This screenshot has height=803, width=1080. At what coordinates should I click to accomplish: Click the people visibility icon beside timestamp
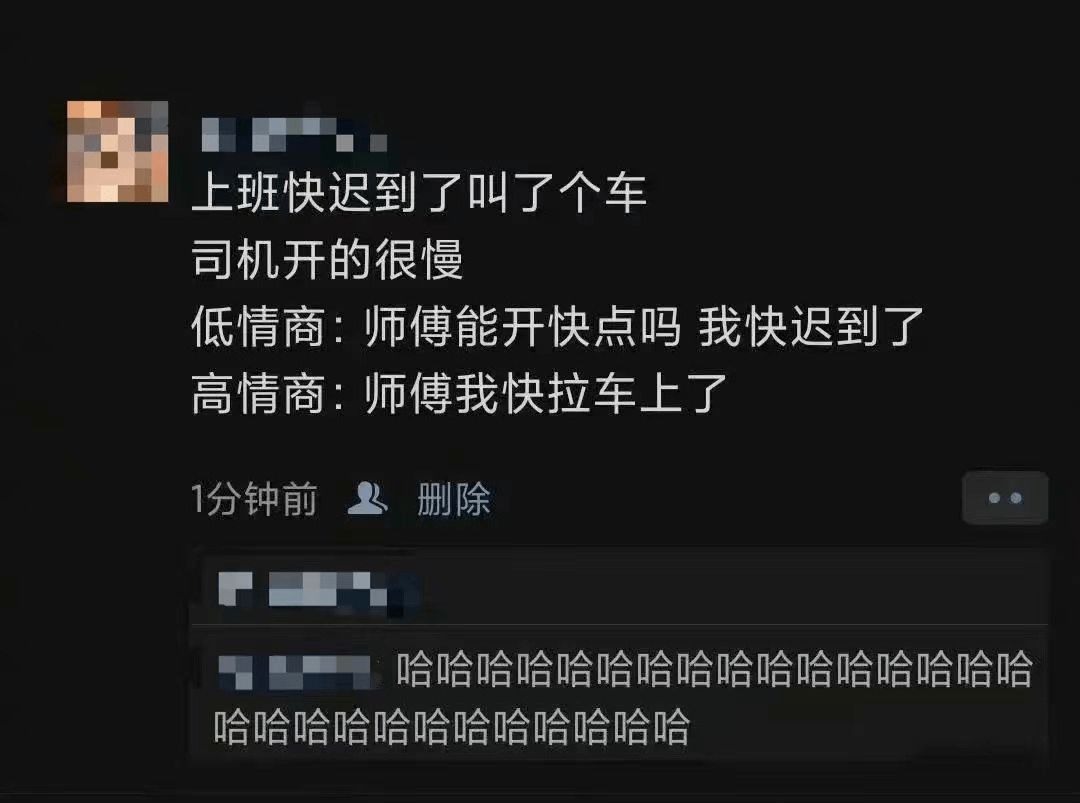(366, 499)
